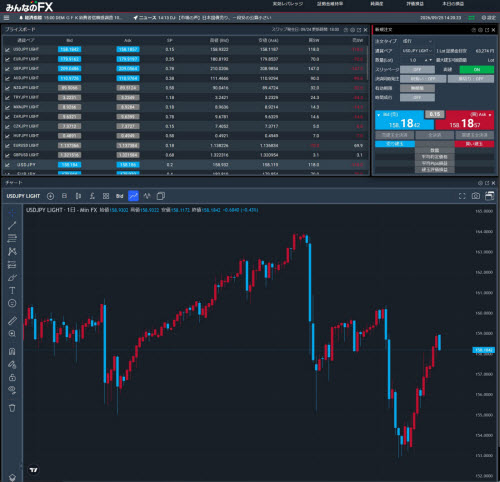The width and height of the screenshot is (500, 482).
Task: Add symbol with the plus circle icon
Action: (x=50, y=196)
